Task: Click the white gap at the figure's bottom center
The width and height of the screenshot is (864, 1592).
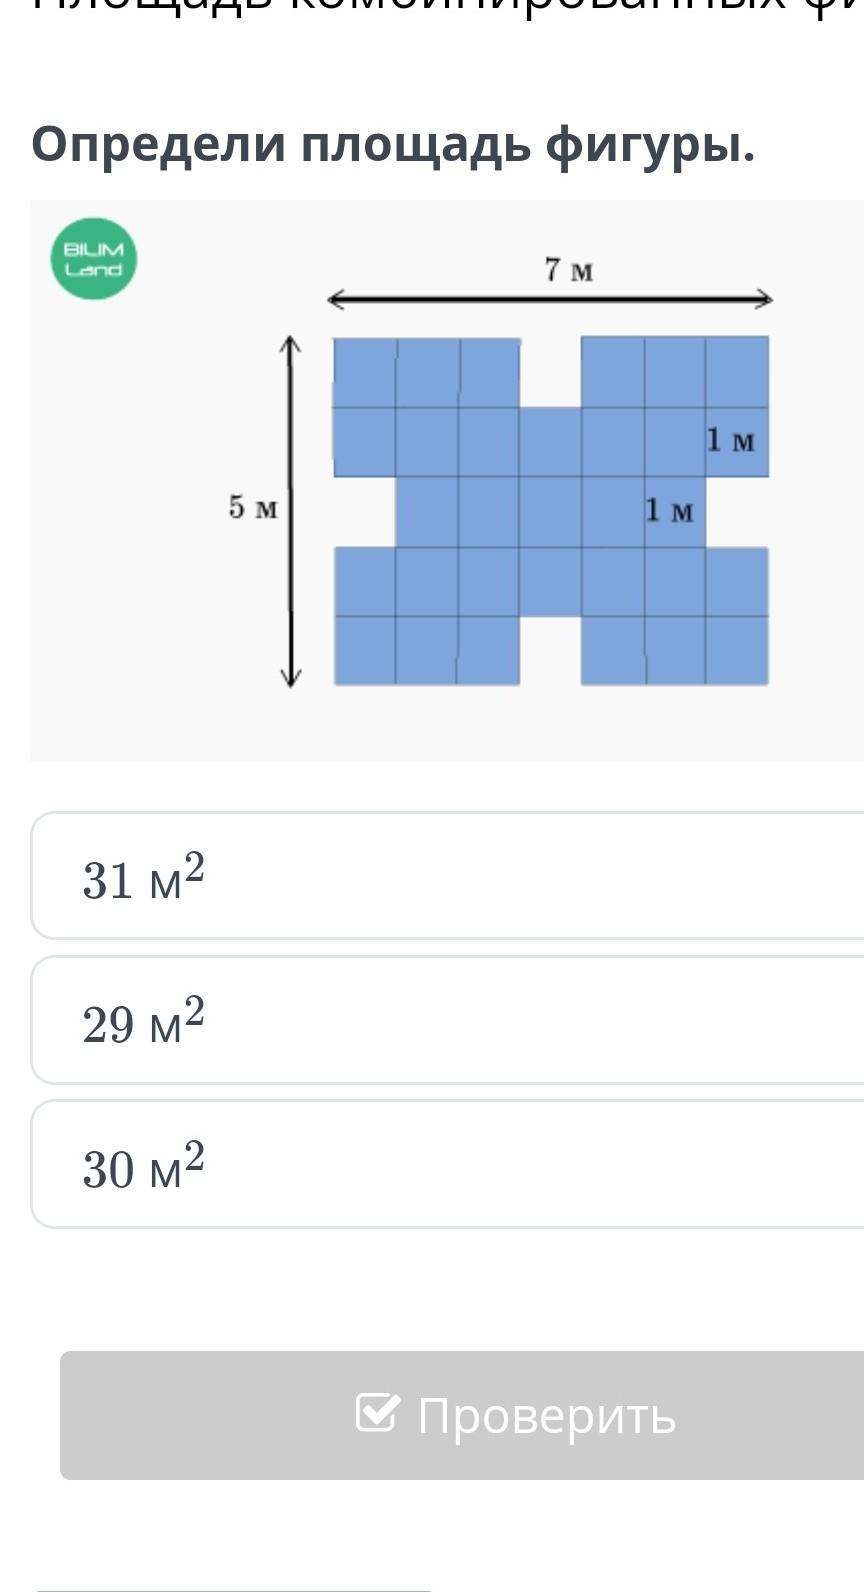Action: (x=550, y=651)
